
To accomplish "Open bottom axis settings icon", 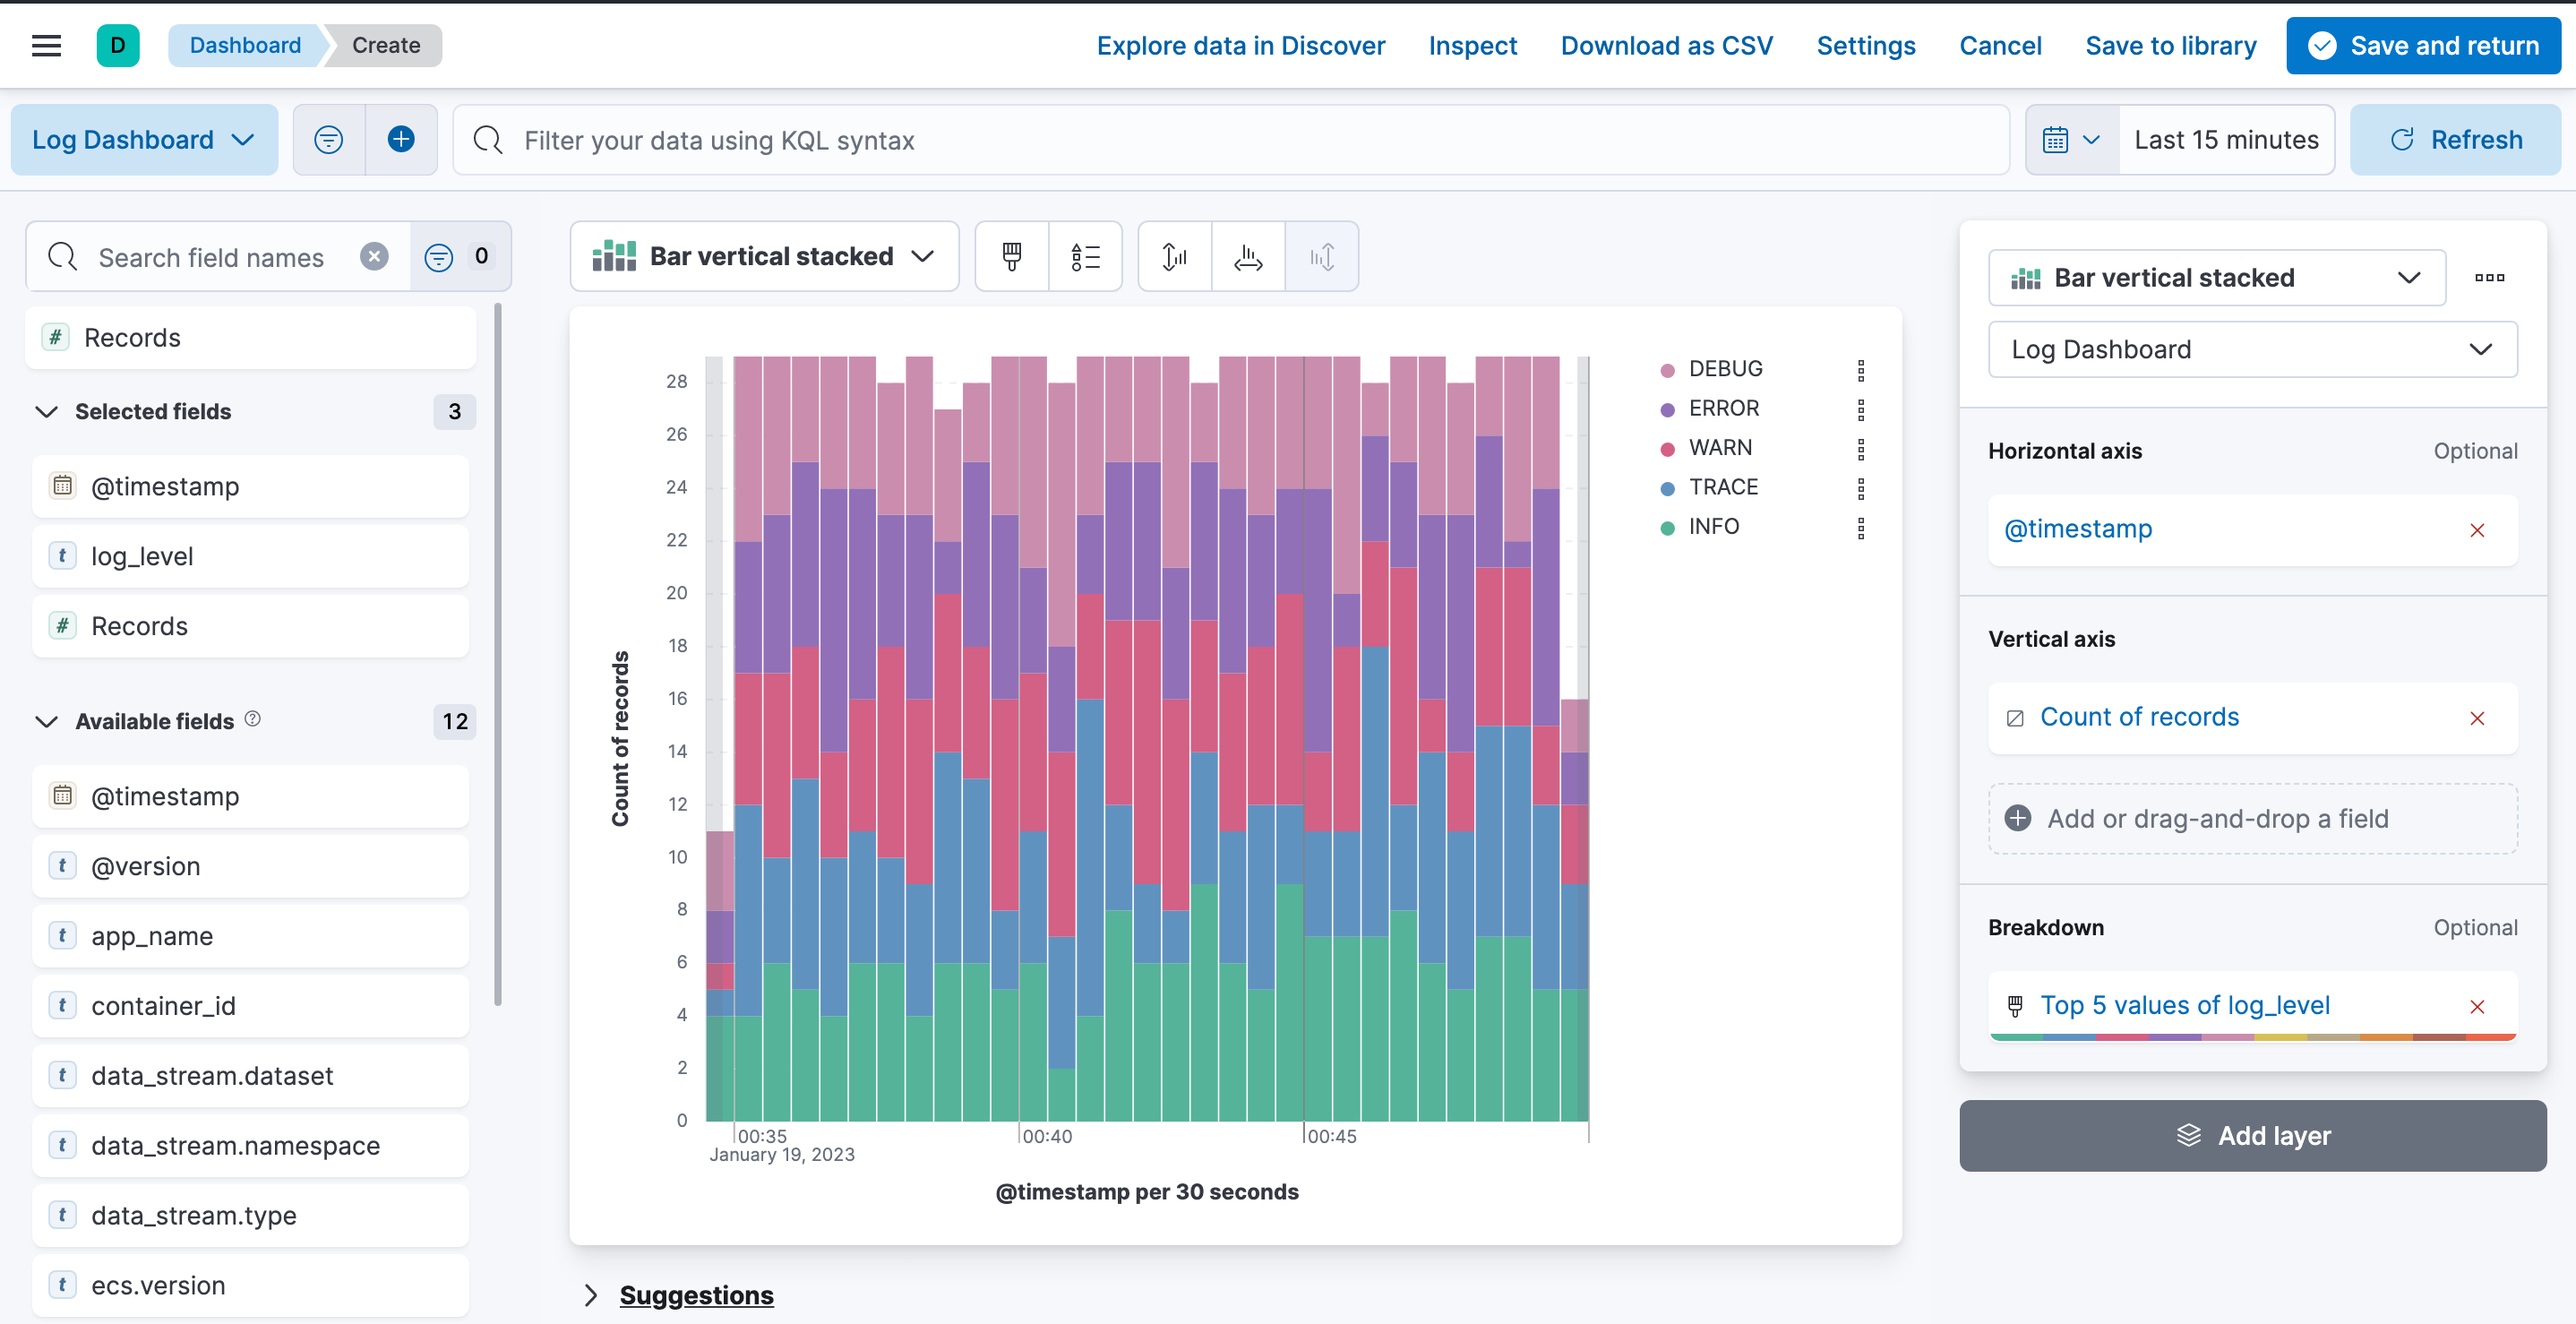I will [x=1248, y=257].
